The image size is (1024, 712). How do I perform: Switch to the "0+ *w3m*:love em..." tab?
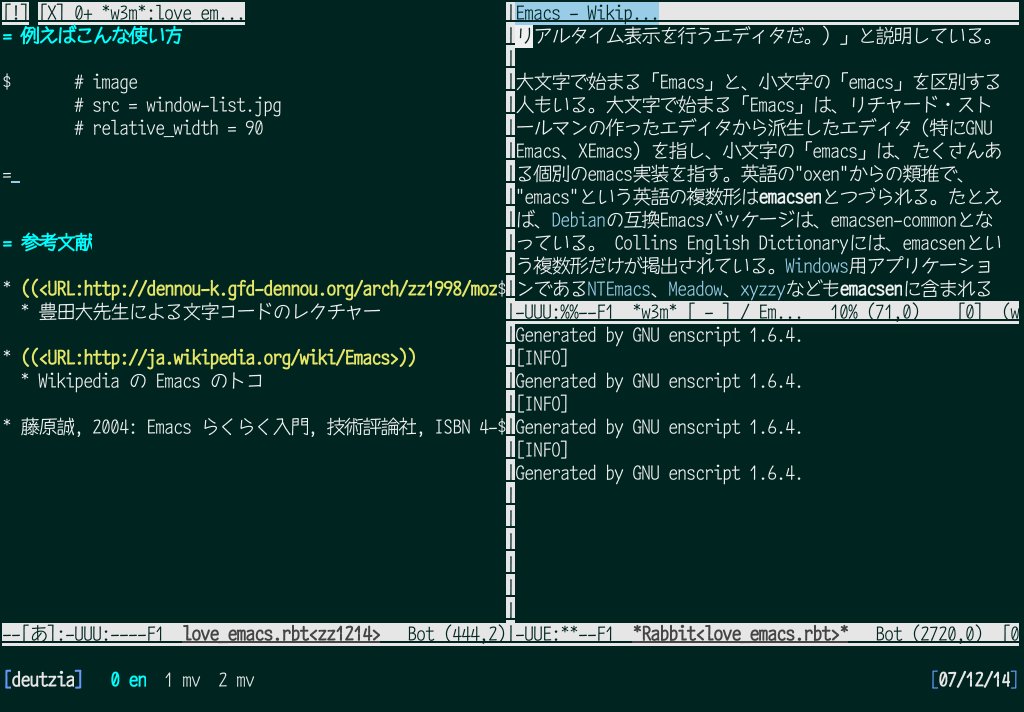point(159,13)
